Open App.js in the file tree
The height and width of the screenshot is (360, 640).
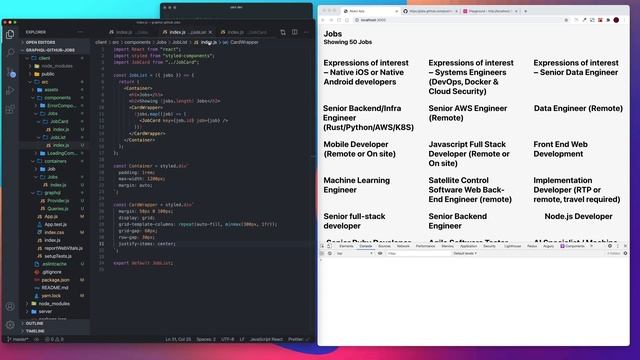point(51,216)
